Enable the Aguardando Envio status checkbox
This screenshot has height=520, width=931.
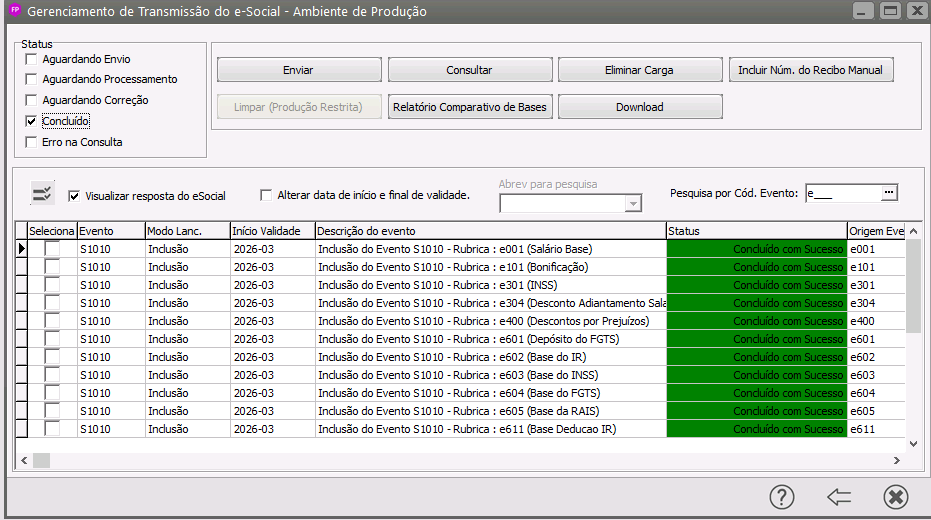[x=31, y=59]
